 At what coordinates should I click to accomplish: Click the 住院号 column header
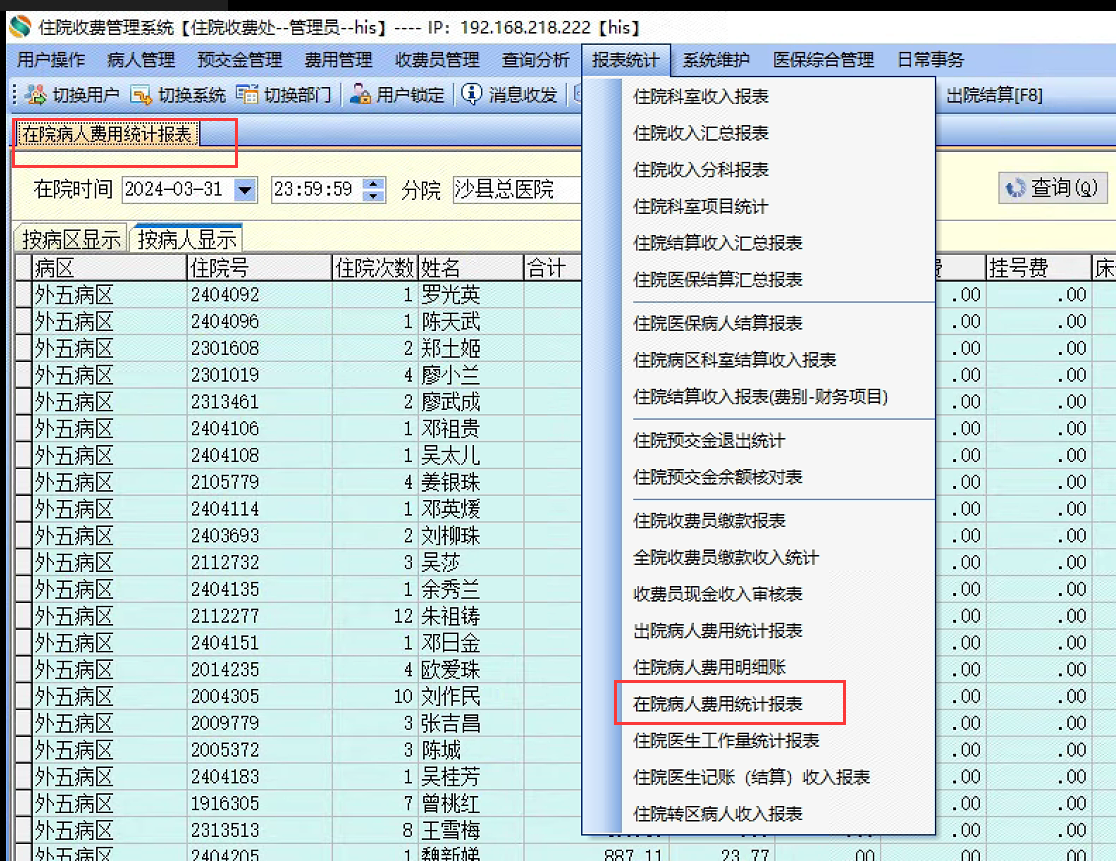[x=259, y=268]
